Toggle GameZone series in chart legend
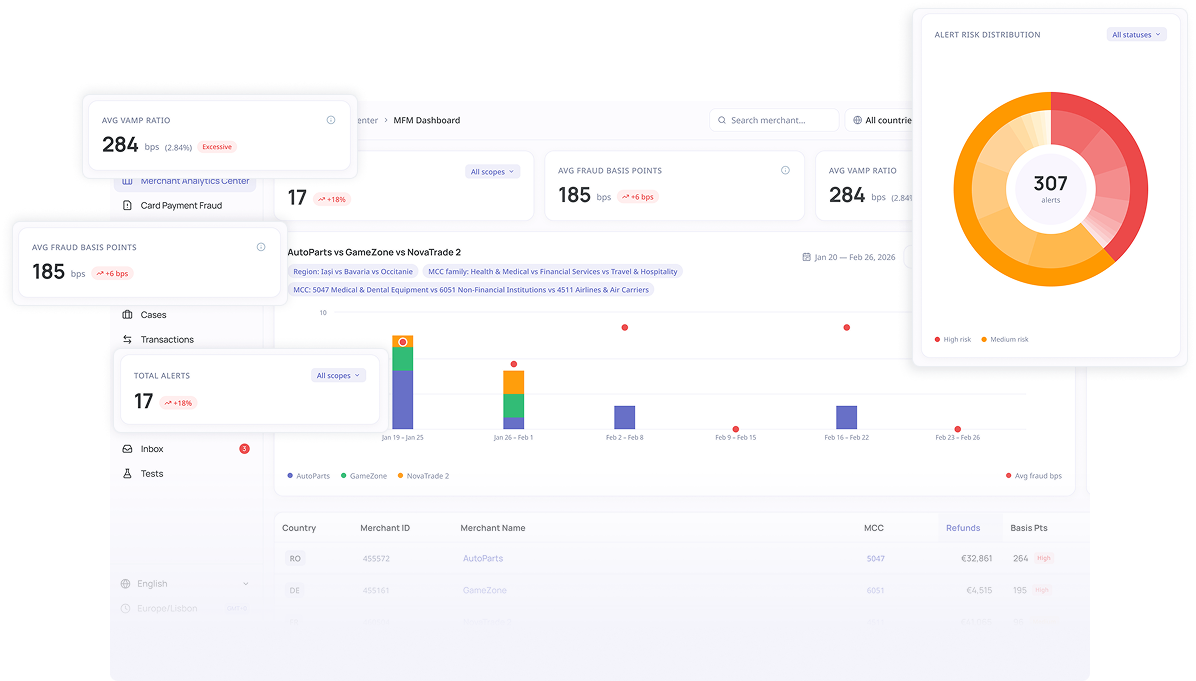 (x=364, y=476)
